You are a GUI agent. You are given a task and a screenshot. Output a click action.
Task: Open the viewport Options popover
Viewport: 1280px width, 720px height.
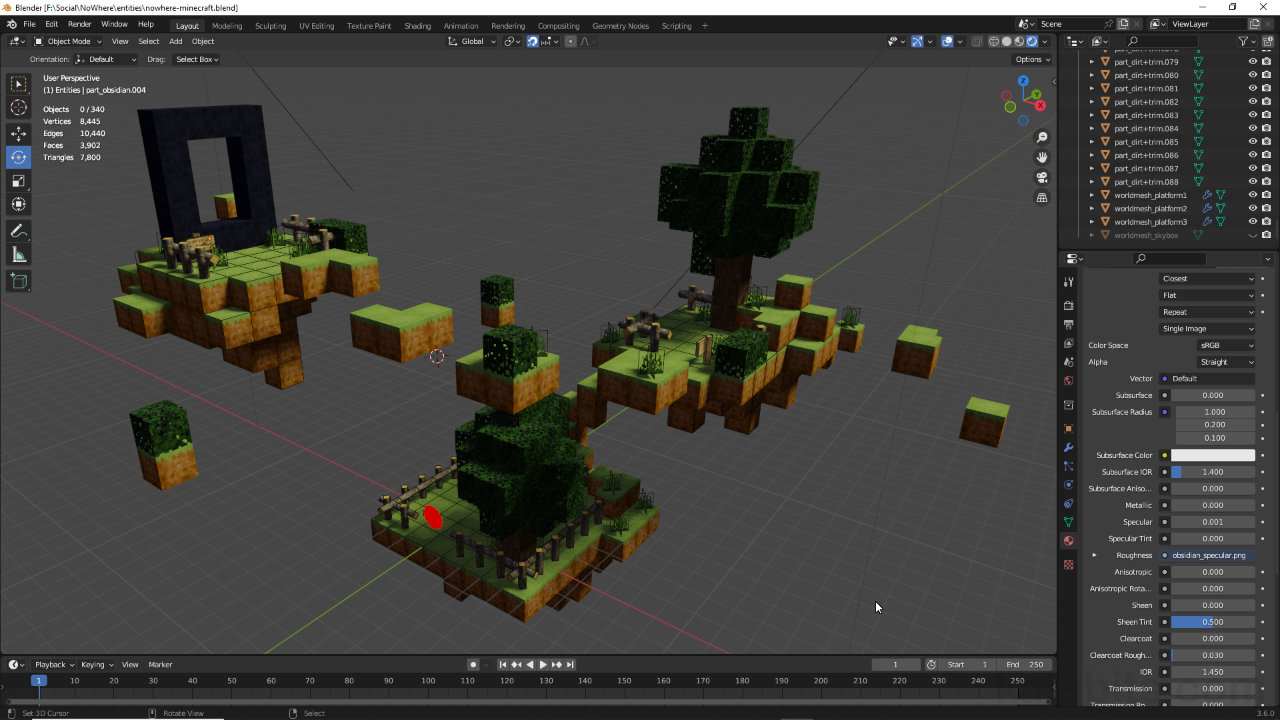pos(1033,59)
